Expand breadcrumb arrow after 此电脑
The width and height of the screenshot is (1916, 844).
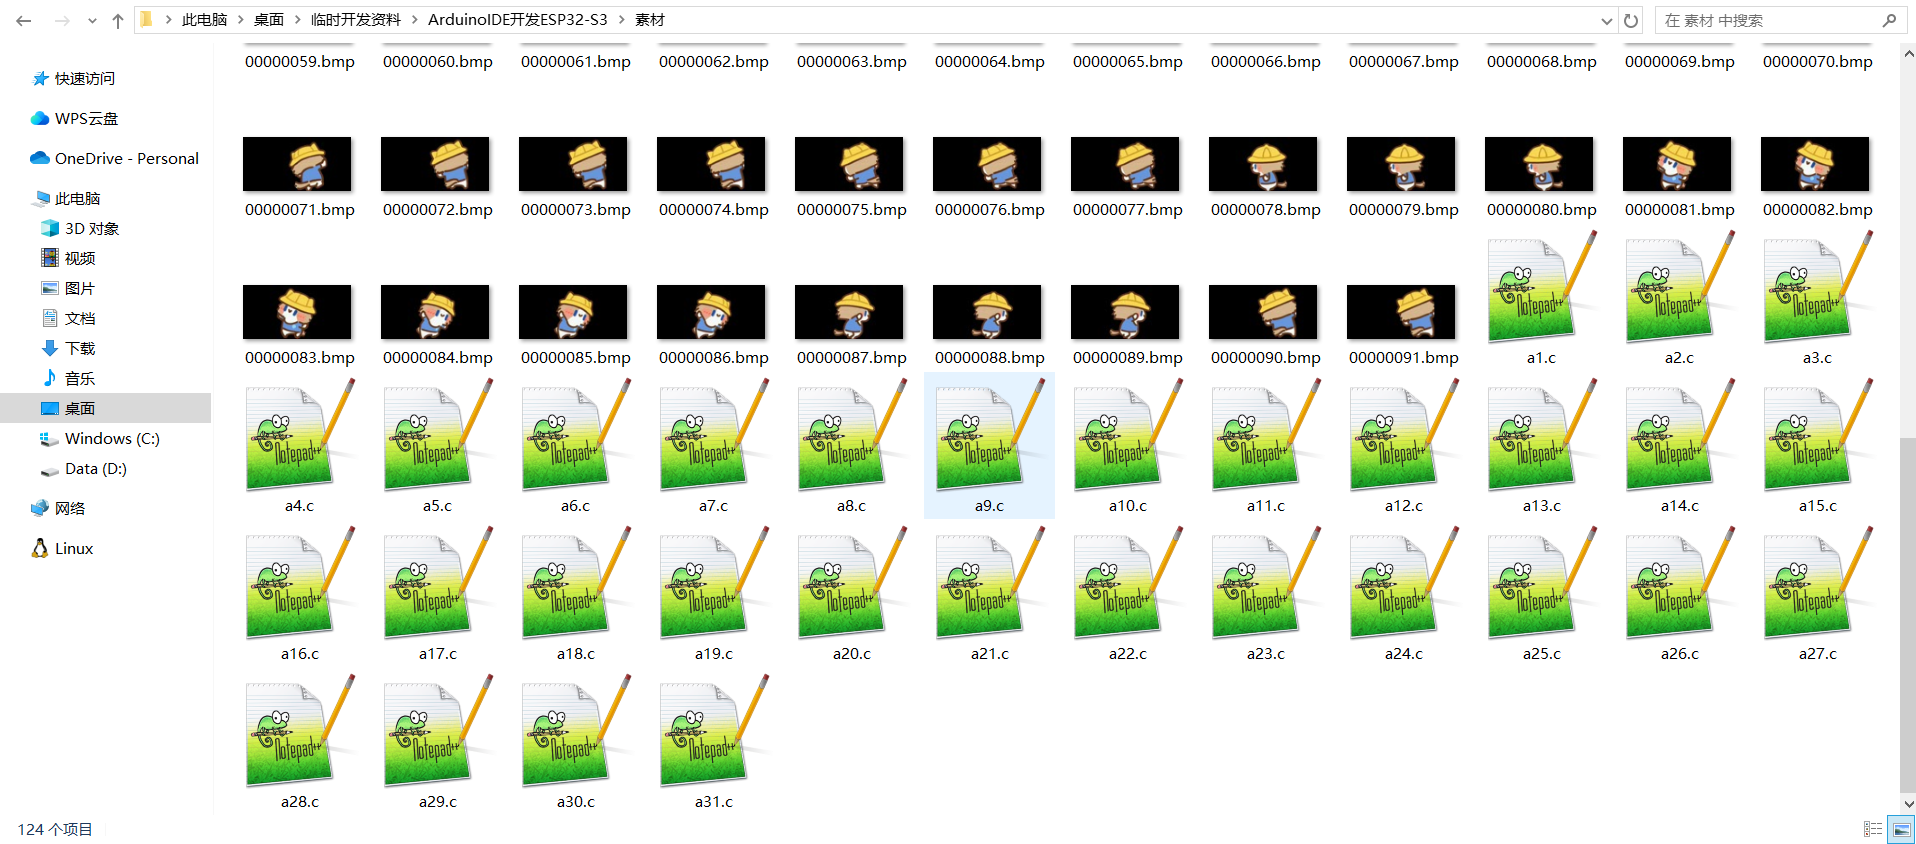click(x=241, y=20)
